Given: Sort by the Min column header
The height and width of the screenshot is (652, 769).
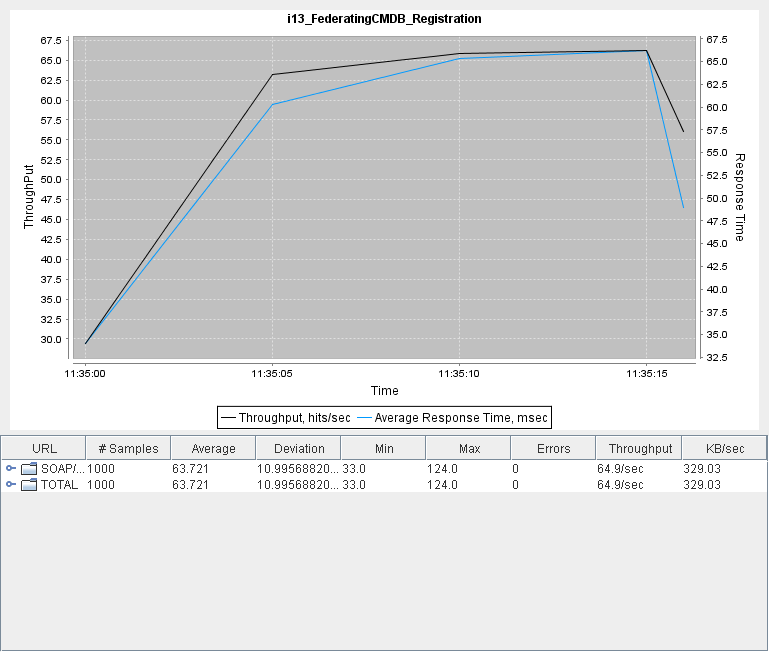Looking at the screenshot, I should click(x=384, y=448).
